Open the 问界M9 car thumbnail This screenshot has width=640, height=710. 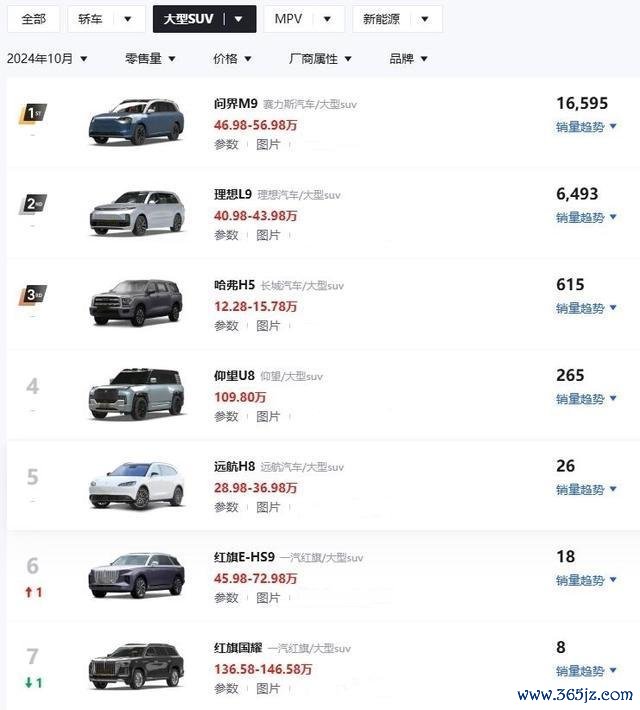[136, 122]
